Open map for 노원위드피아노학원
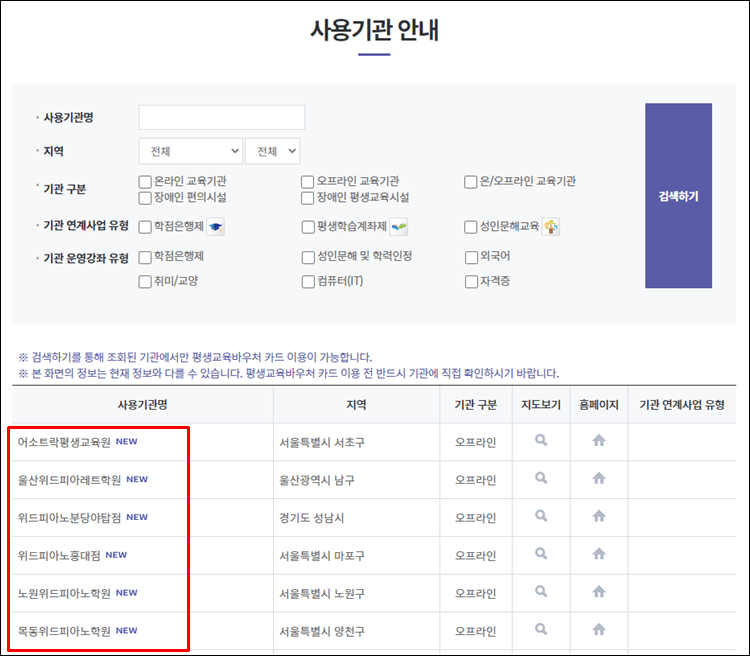750x656 pixels. 541,591
